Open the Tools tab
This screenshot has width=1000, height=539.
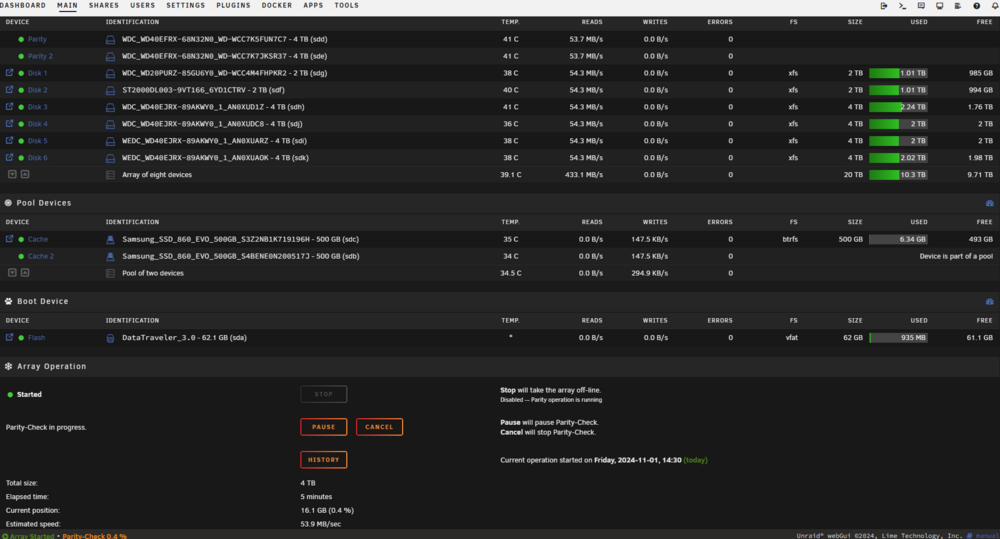pyautogui.click(x=347, y=5)
